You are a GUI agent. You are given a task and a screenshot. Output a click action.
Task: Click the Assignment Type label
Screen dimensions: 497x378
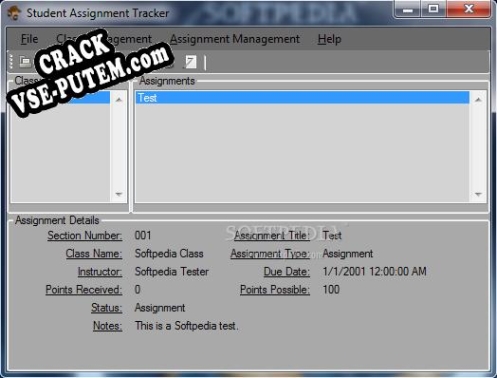click(x=270, y=254)
